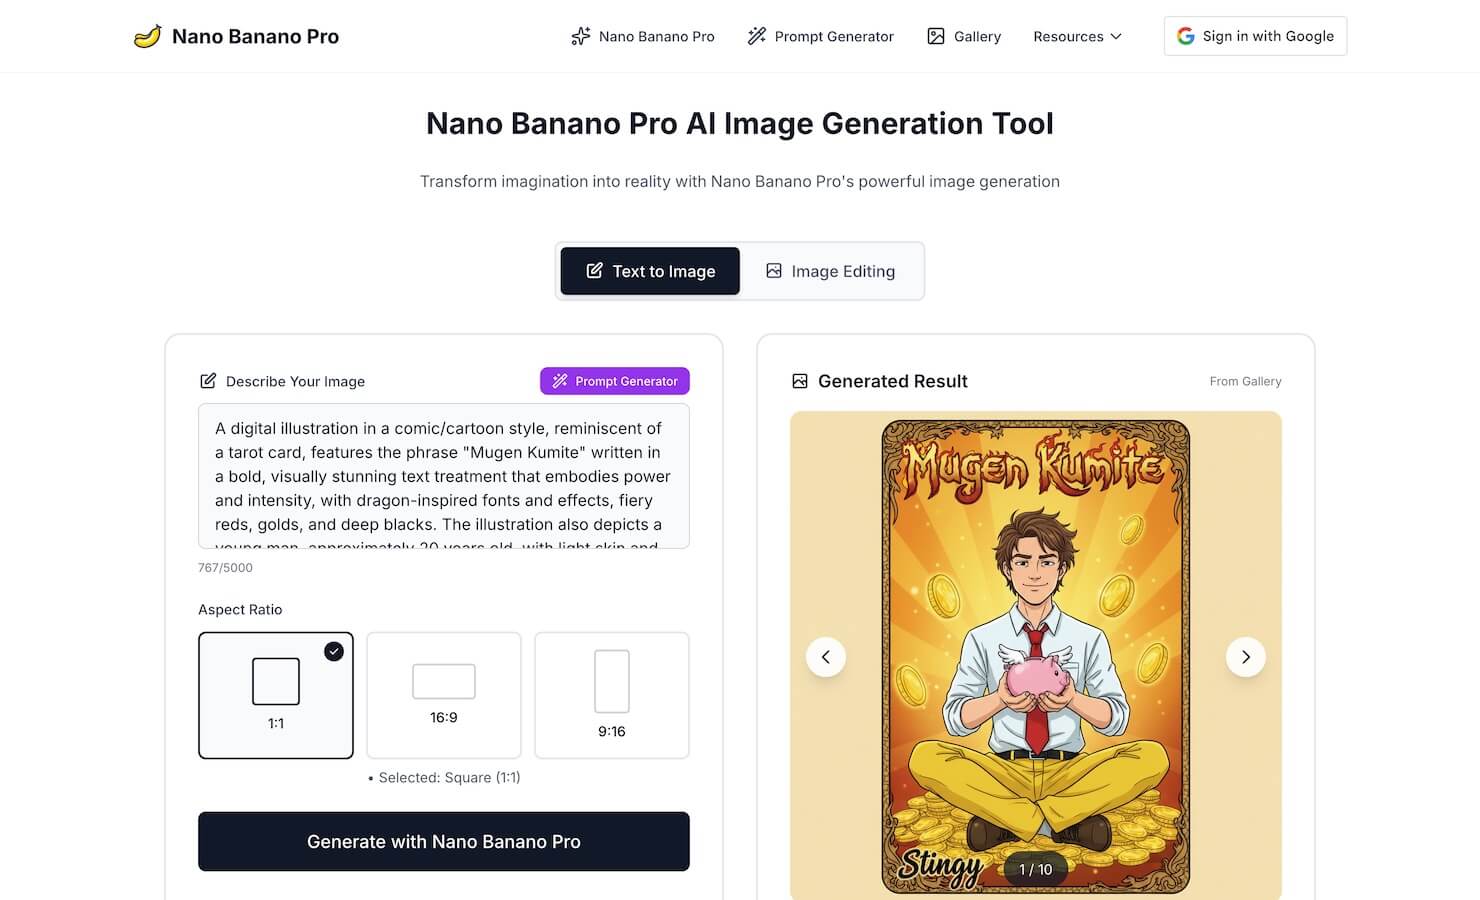
Task: Select the 9:16 aspect ratio
Action: click(x=611, y=695)
